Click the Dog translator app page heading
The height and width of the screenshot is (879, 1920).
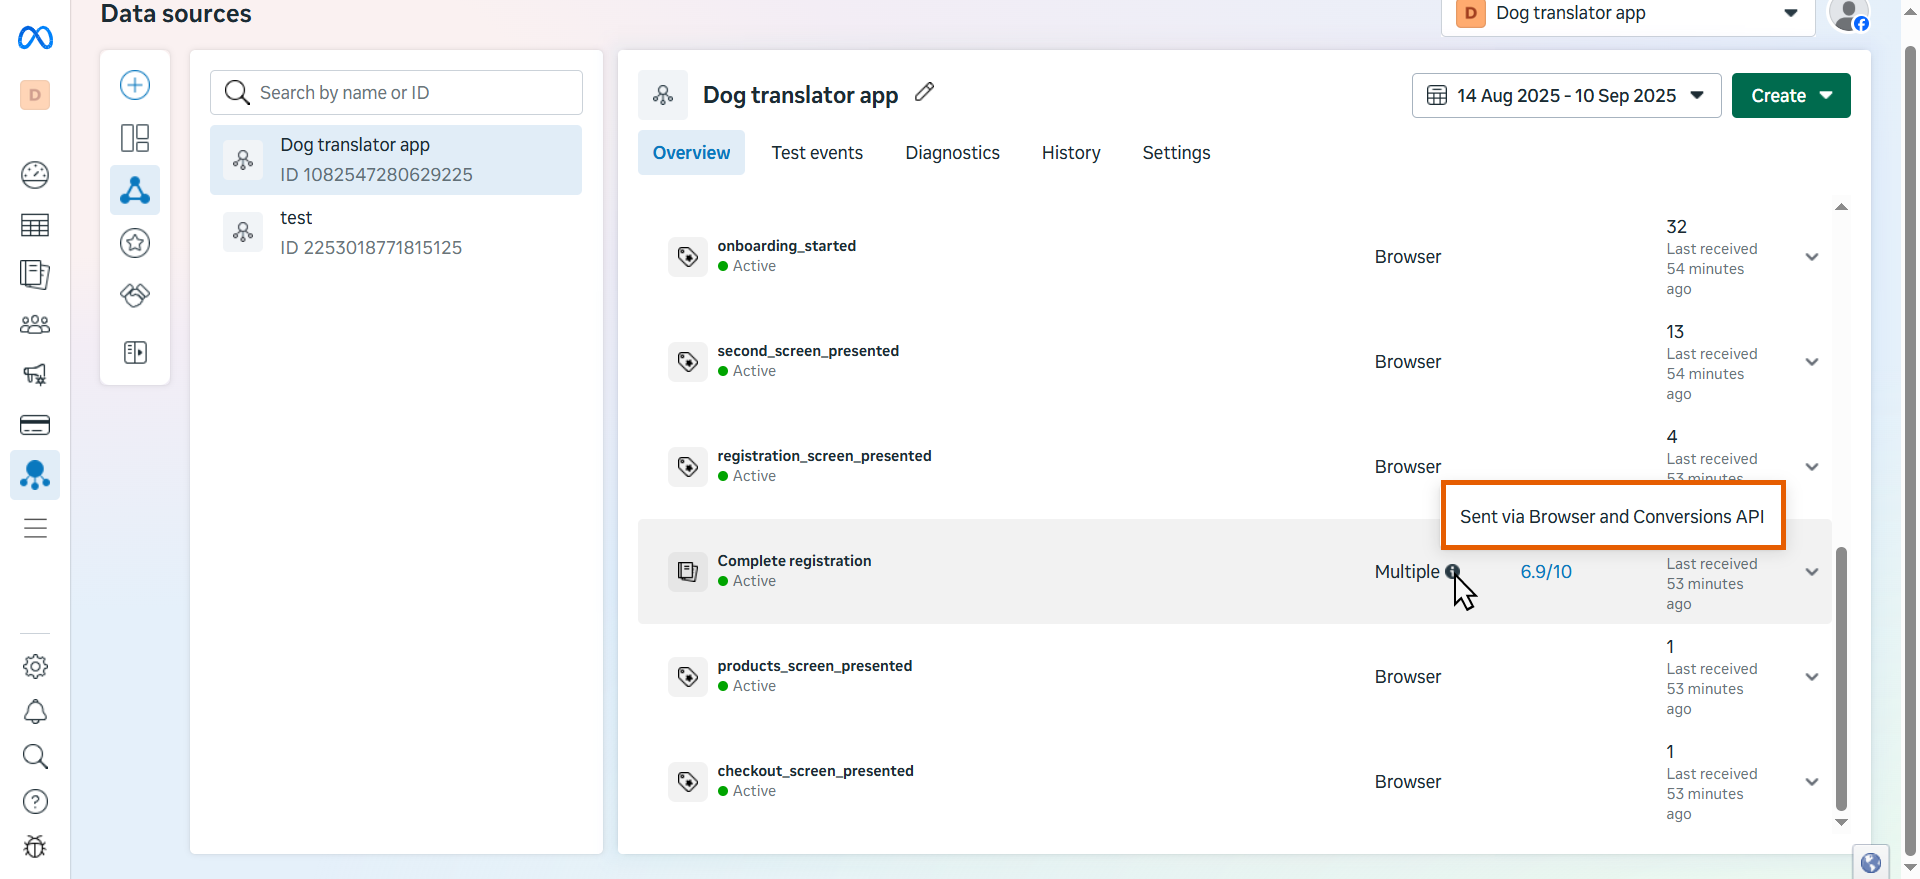pyautogui.click(x=800, y=95)
